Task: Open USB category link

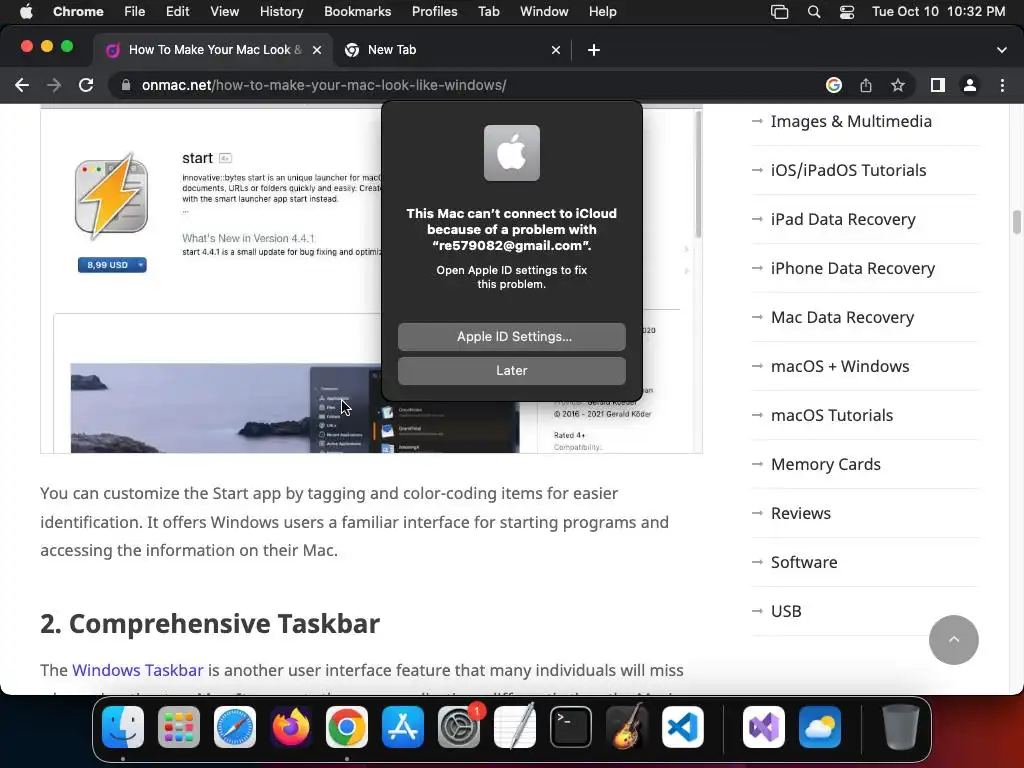Action: (786, 611)
